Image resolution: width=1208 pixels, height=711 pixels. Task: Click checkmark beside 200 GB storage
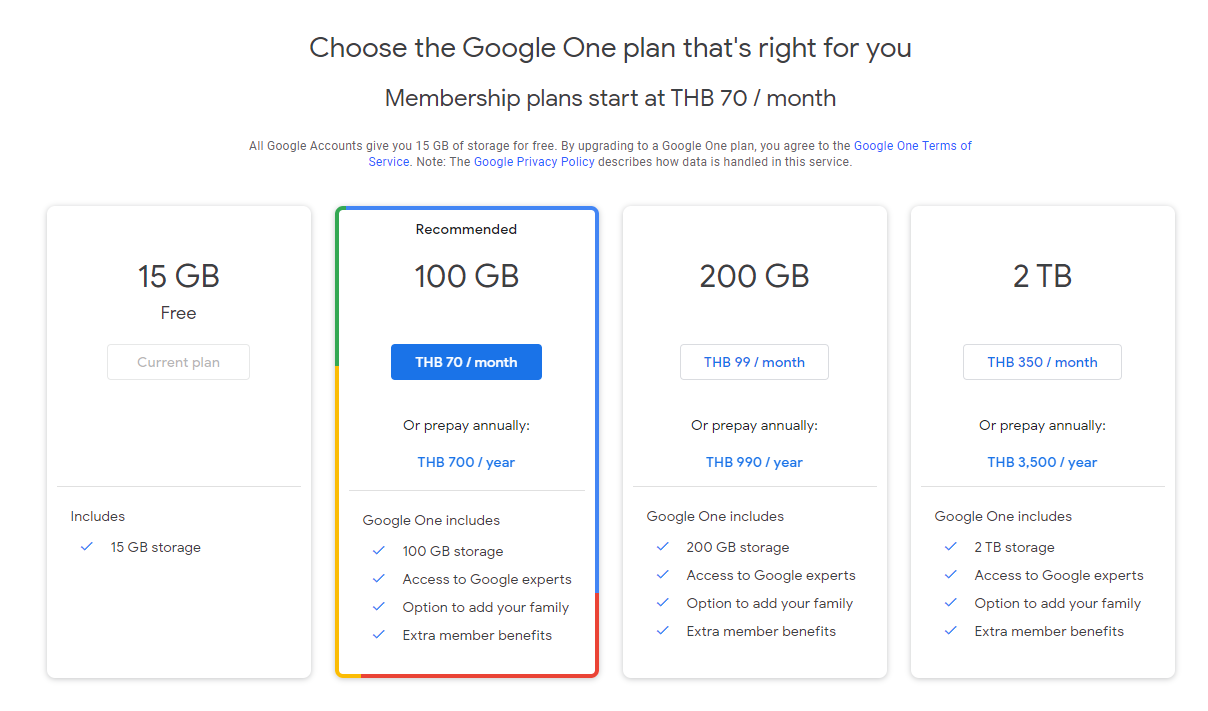[663, 547]
